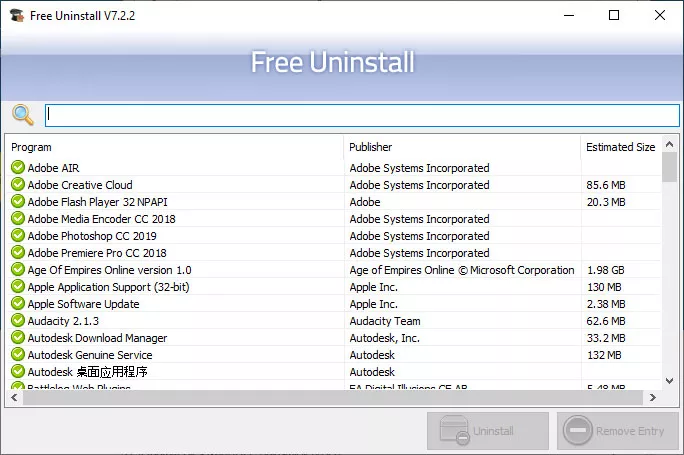Focus the program search input field
Image resolution: width=684 pixels, height=455 pixels.
(x=362, y=115)
